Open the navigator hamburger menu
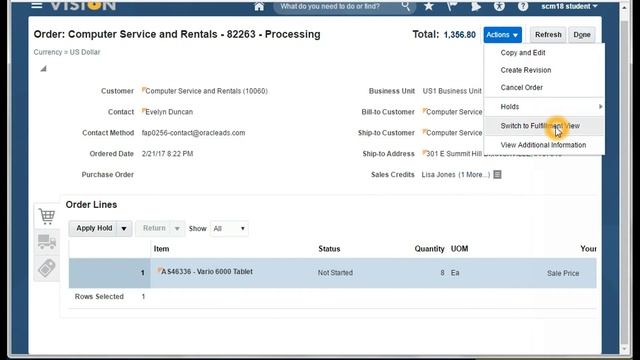This screenshot has height=360, width=640. 37,5
